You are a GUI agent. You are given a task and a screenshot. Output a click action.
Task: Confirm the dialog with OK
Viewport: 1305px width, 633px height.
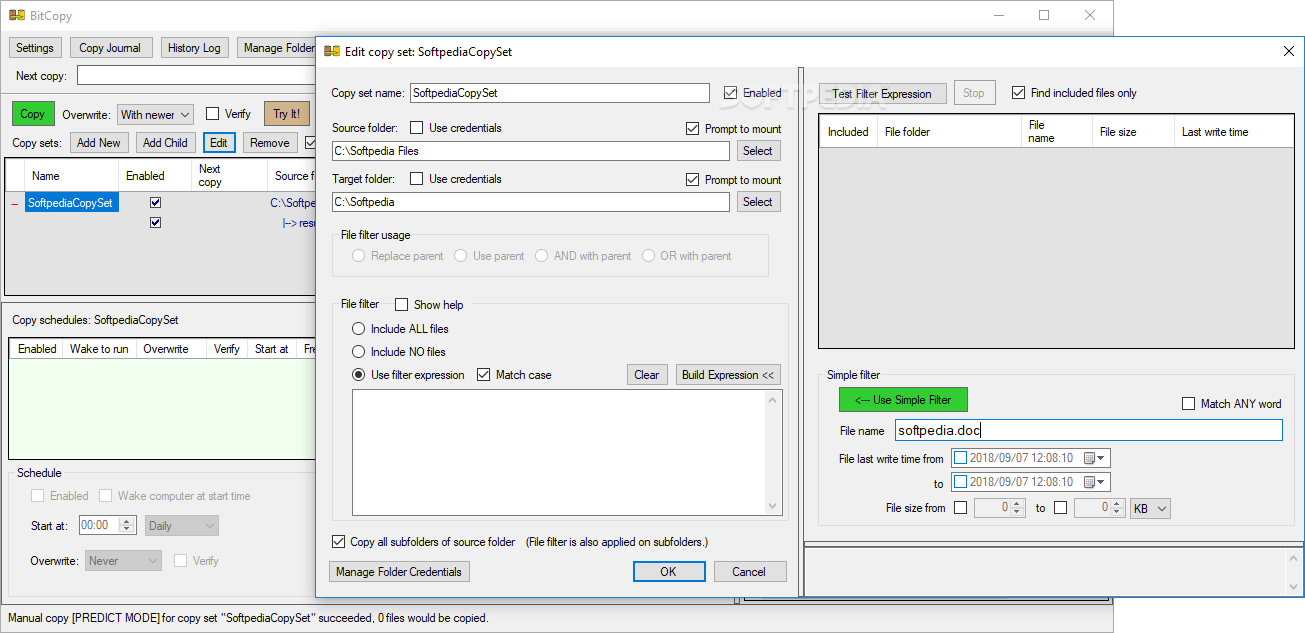point(668,572)
